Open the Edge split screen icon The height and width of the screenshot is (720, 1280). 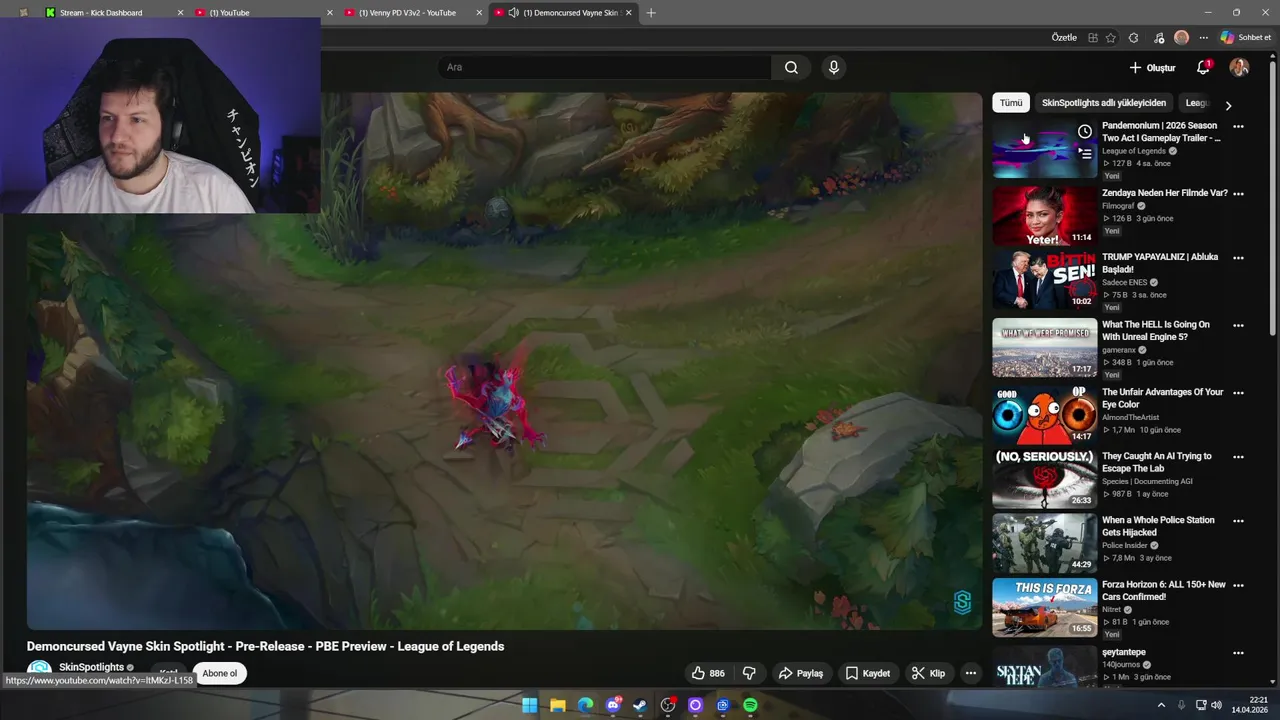click(1093, 38)
